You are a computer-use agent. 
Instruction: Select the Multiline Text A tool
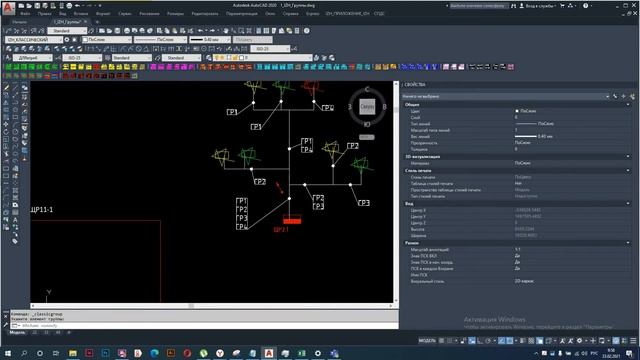pos(15,220)
